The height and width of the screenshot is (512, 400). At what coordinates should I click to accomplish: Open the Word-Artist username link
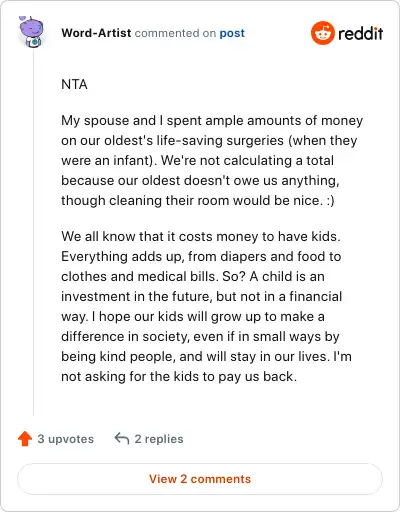tap(96, 33)
